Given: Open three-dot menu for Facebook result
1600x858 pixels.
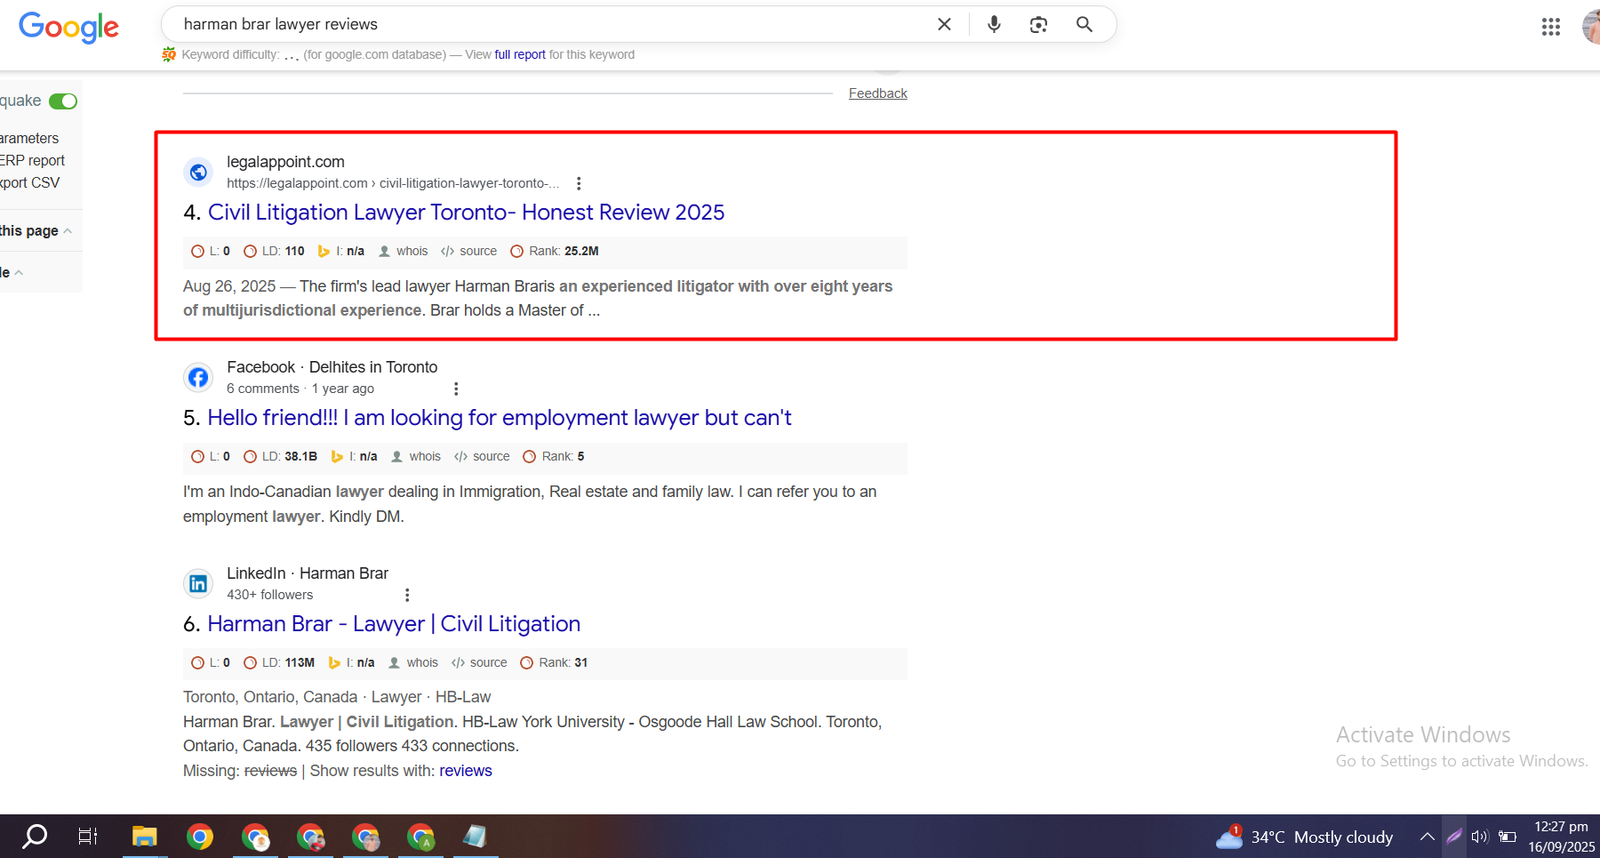Looking at the screenshot, I should tap(456, 389).
